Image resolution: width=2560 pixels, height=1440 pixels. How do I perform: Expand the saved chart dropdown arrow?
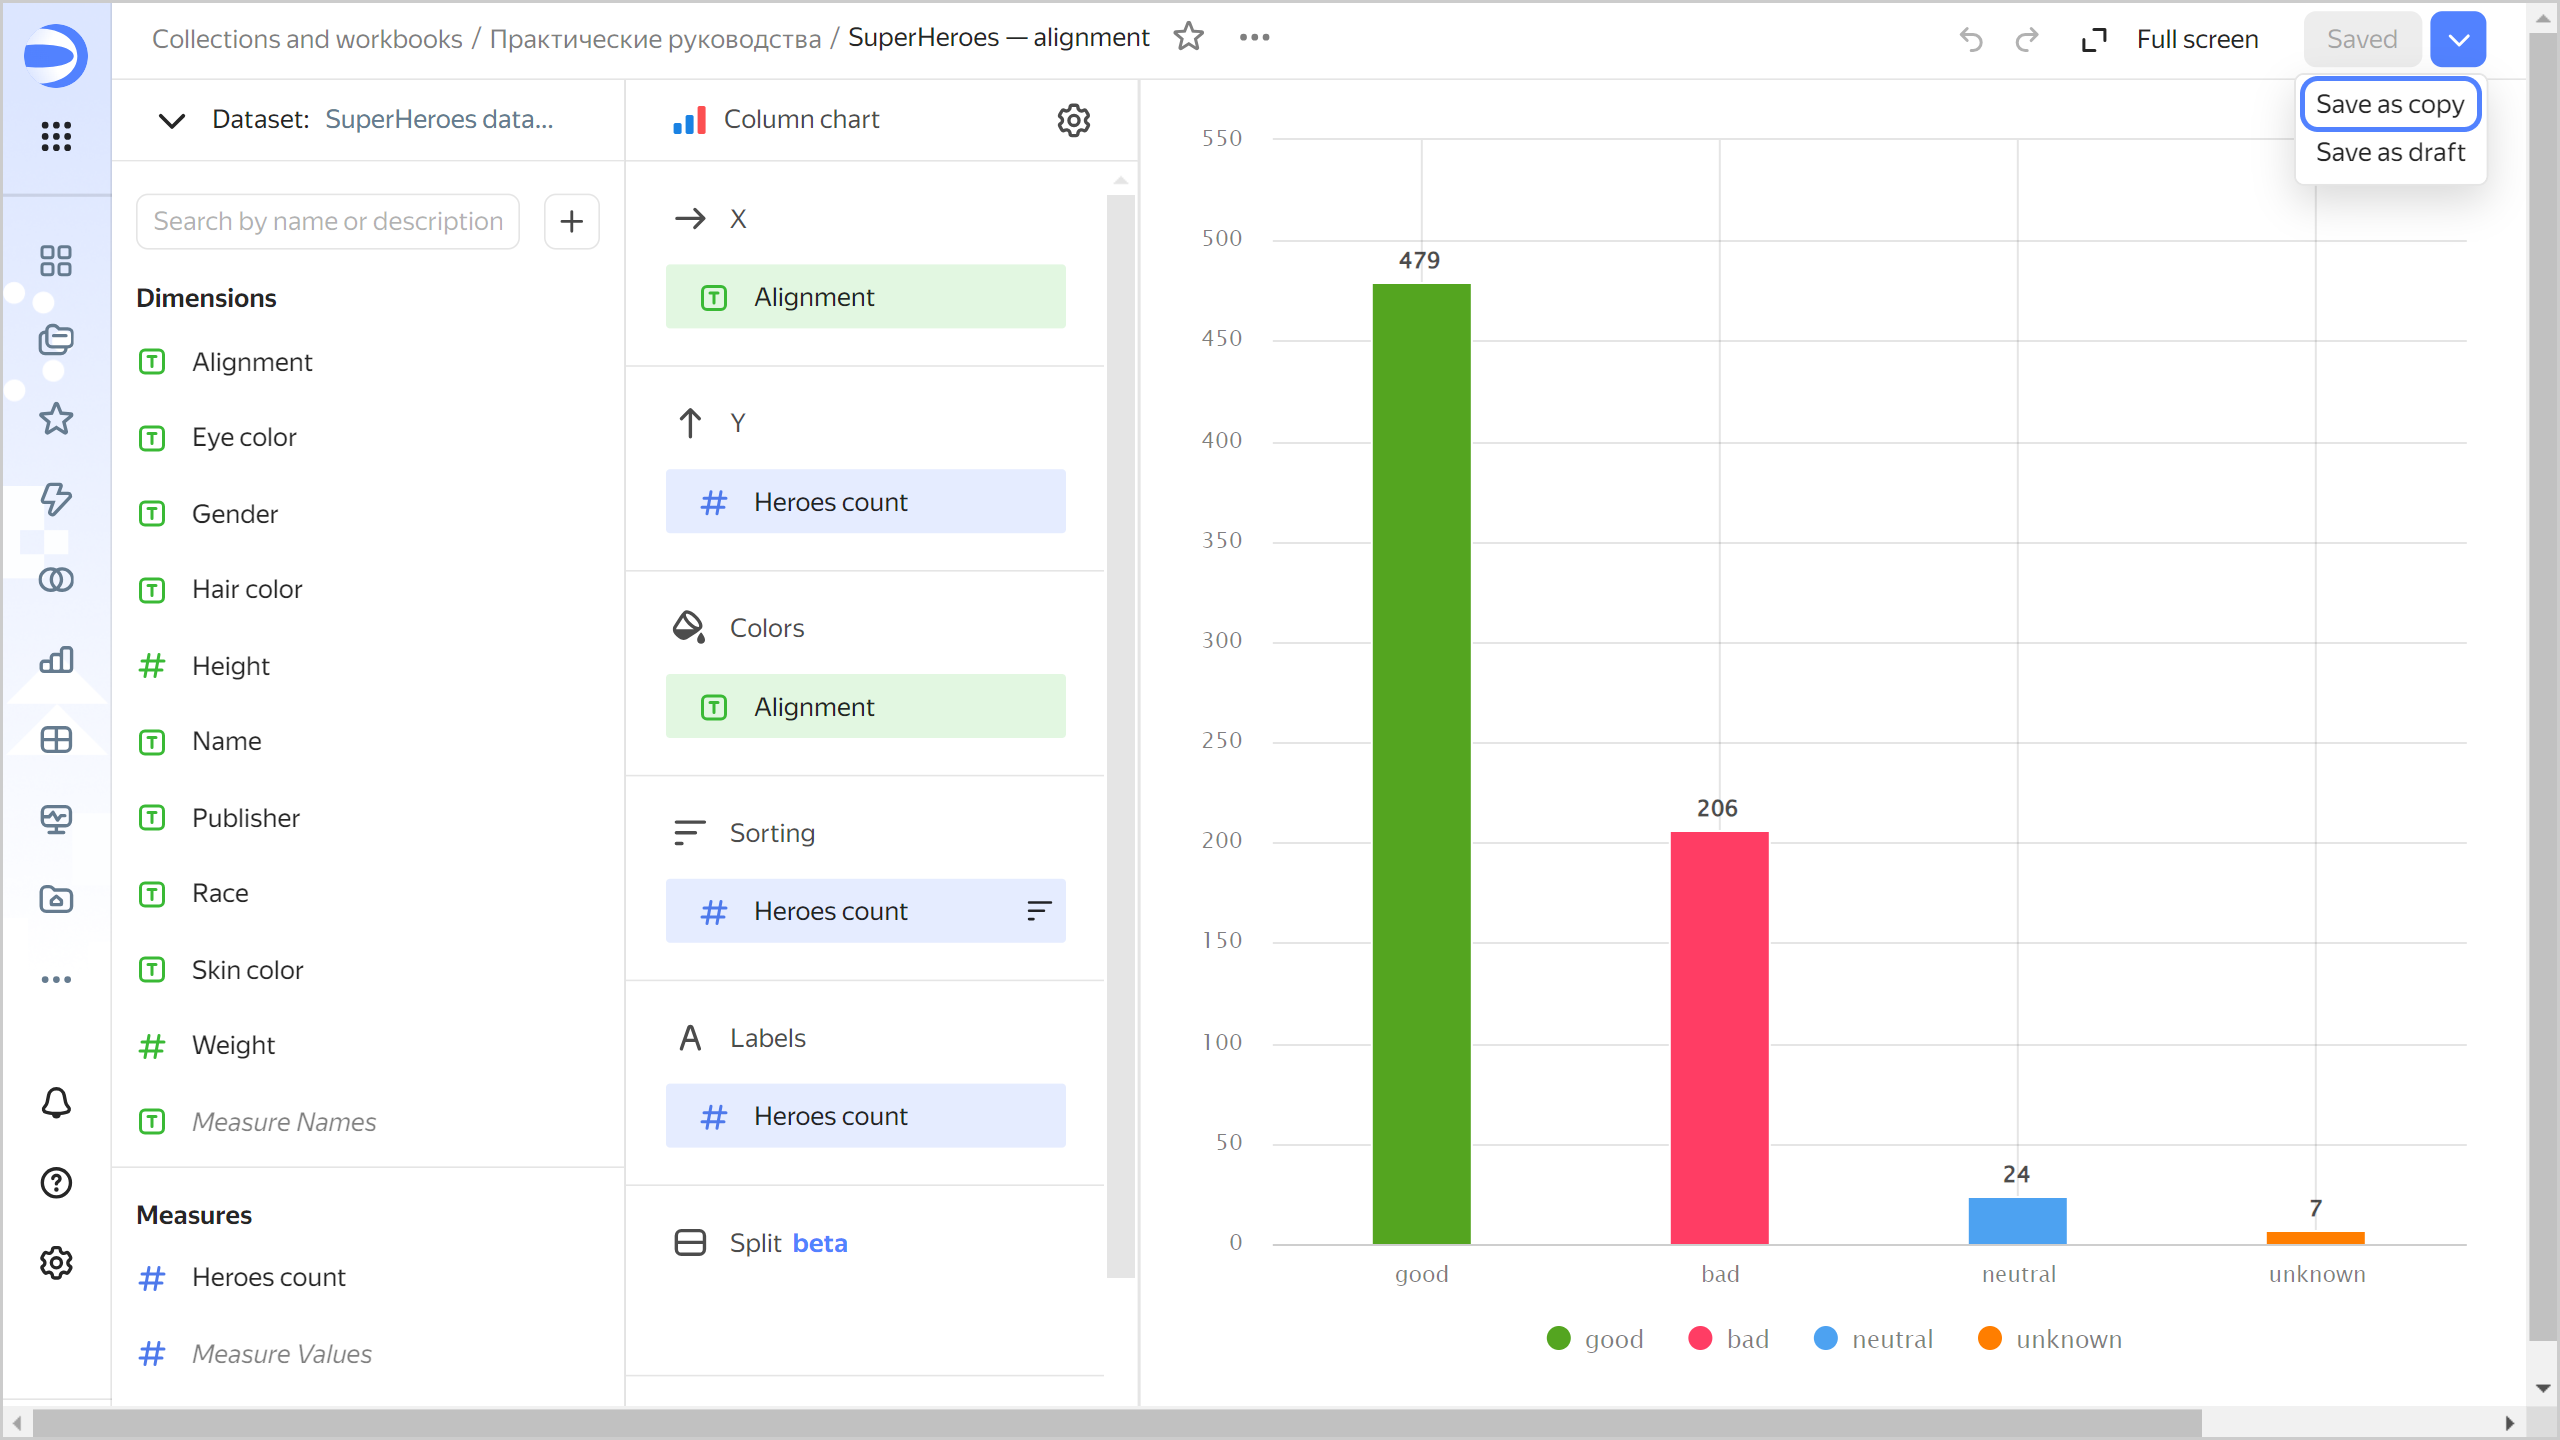2458,39
